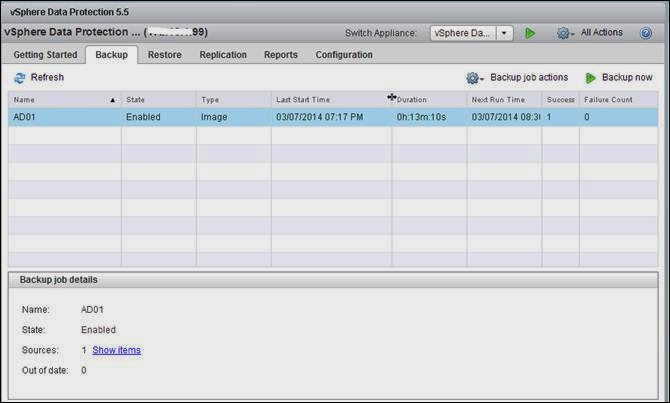The height and width of the screenshot is (403, 670).
Task: Open the Replication tab
Action: click(223, 55)
